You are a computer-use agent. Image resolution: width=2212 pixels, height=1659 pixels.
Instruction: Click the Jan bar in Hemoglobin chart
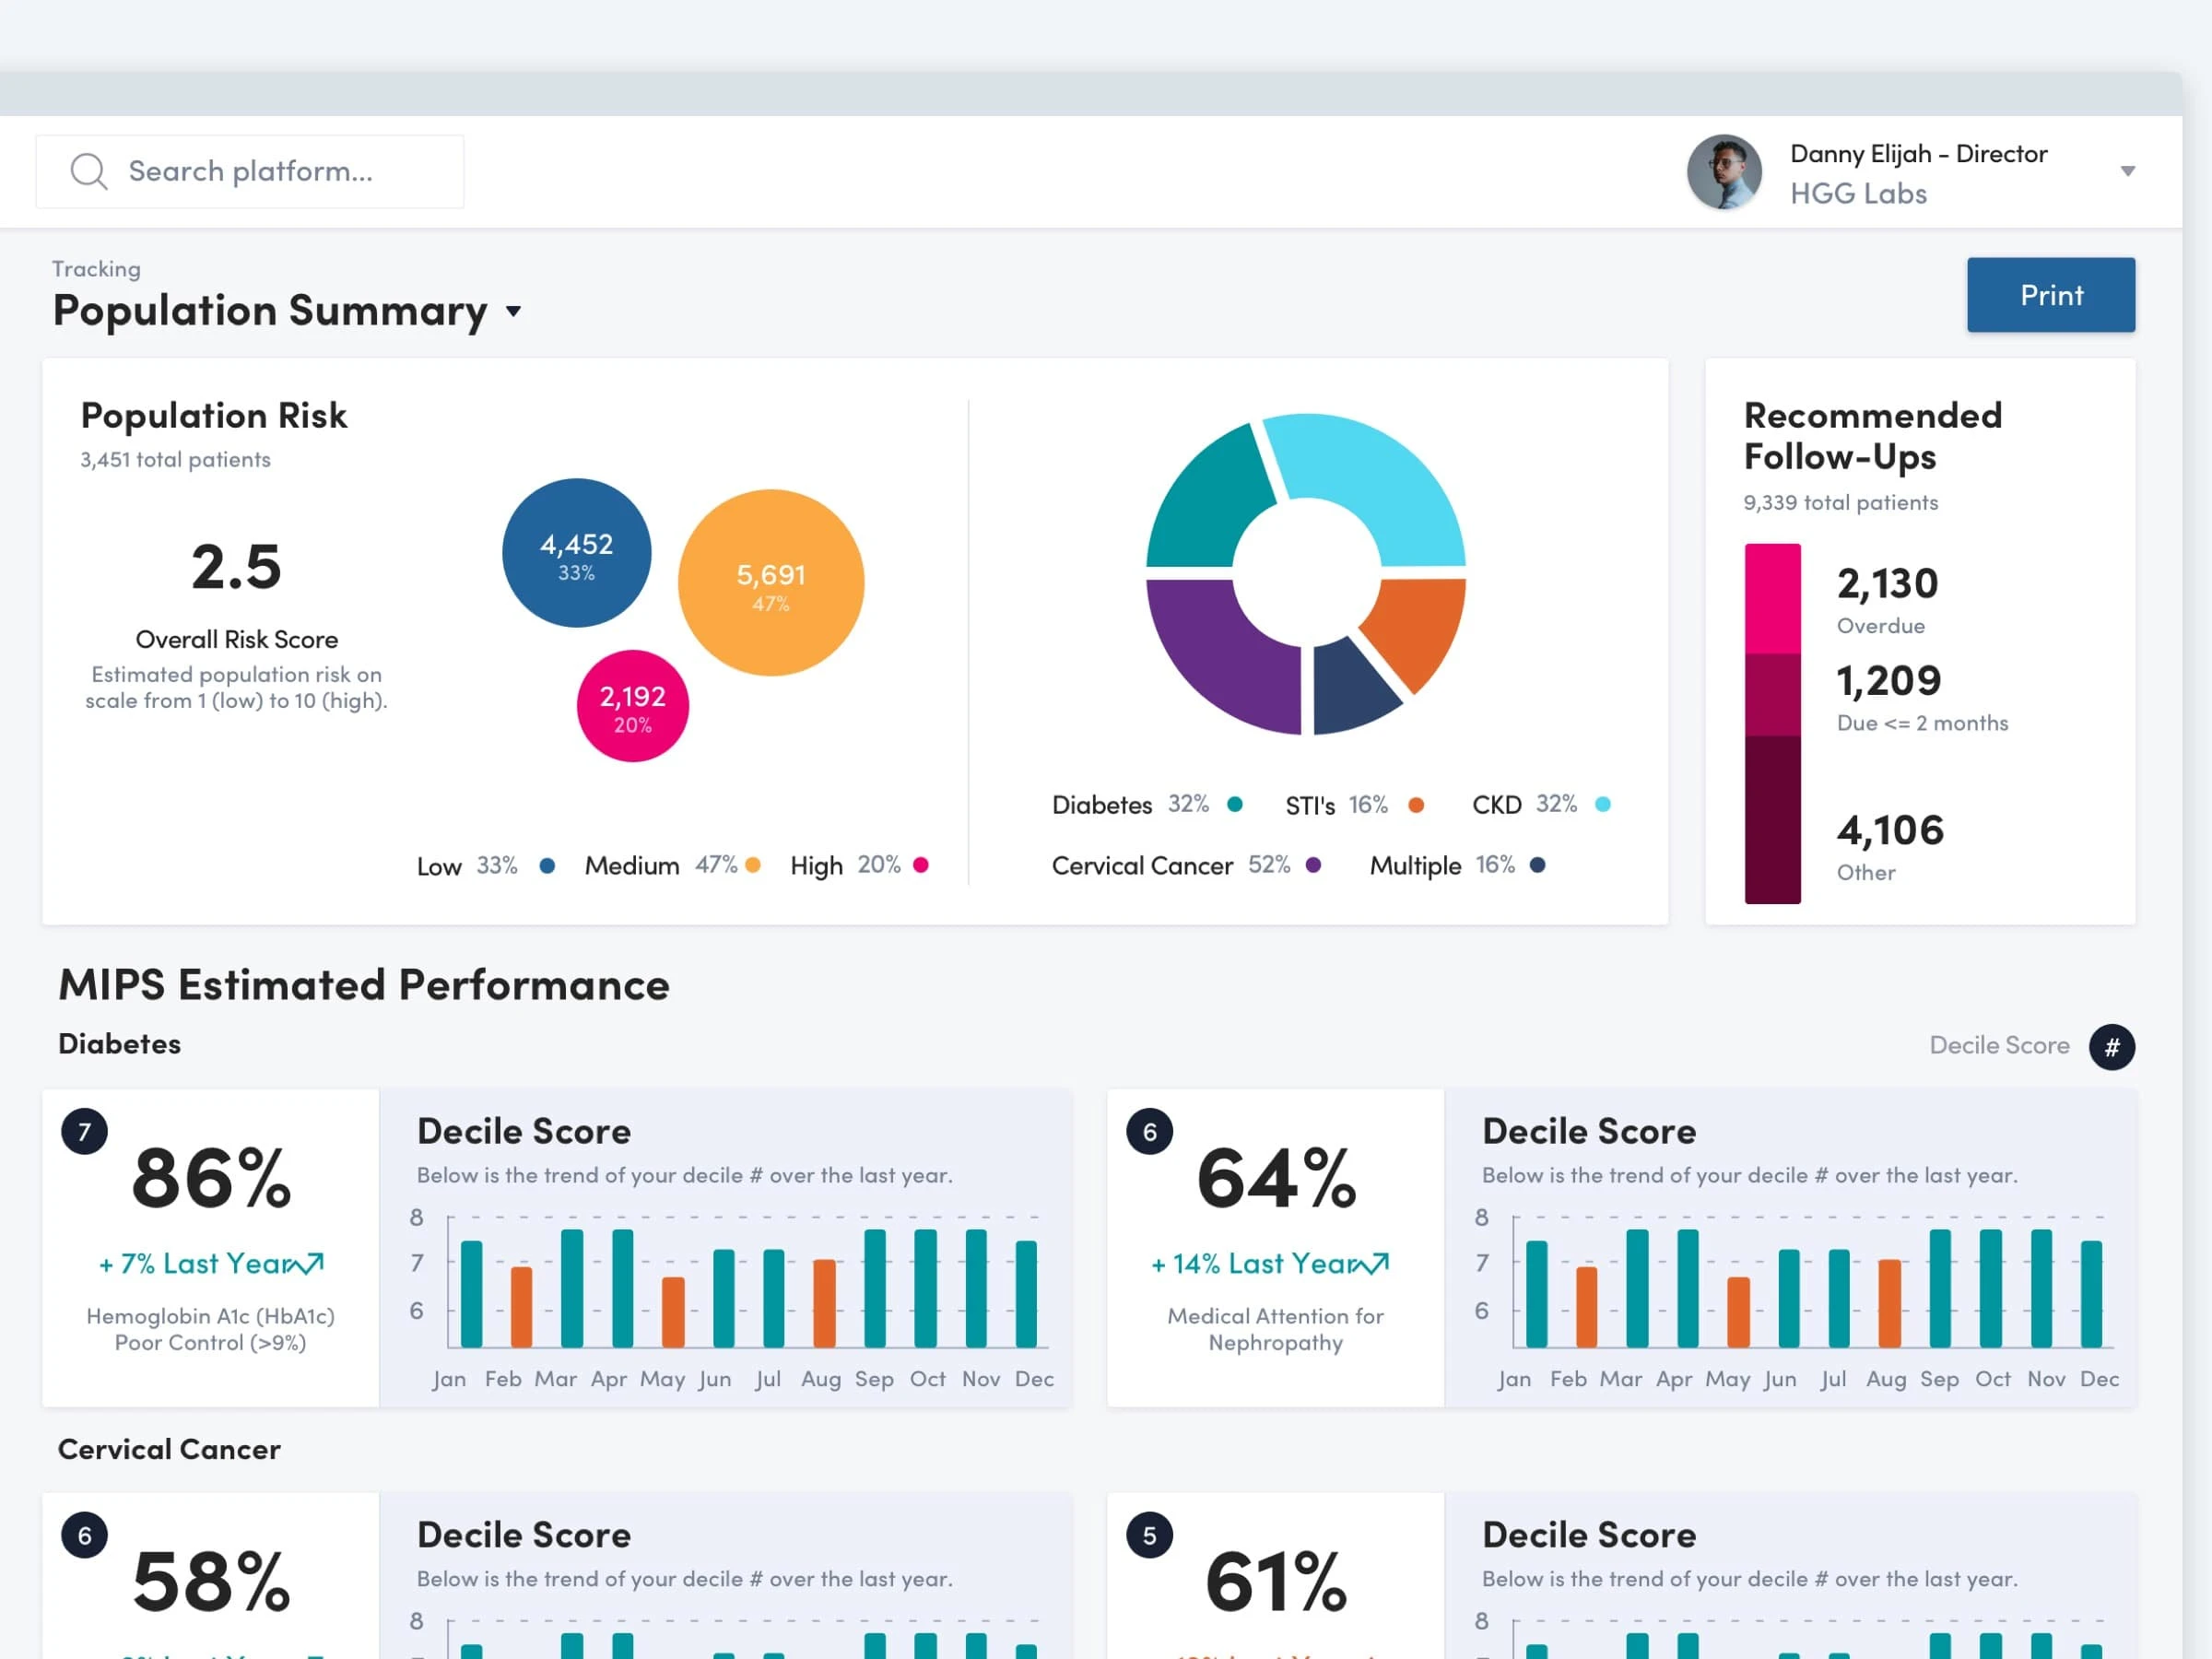pos(471,1294)
